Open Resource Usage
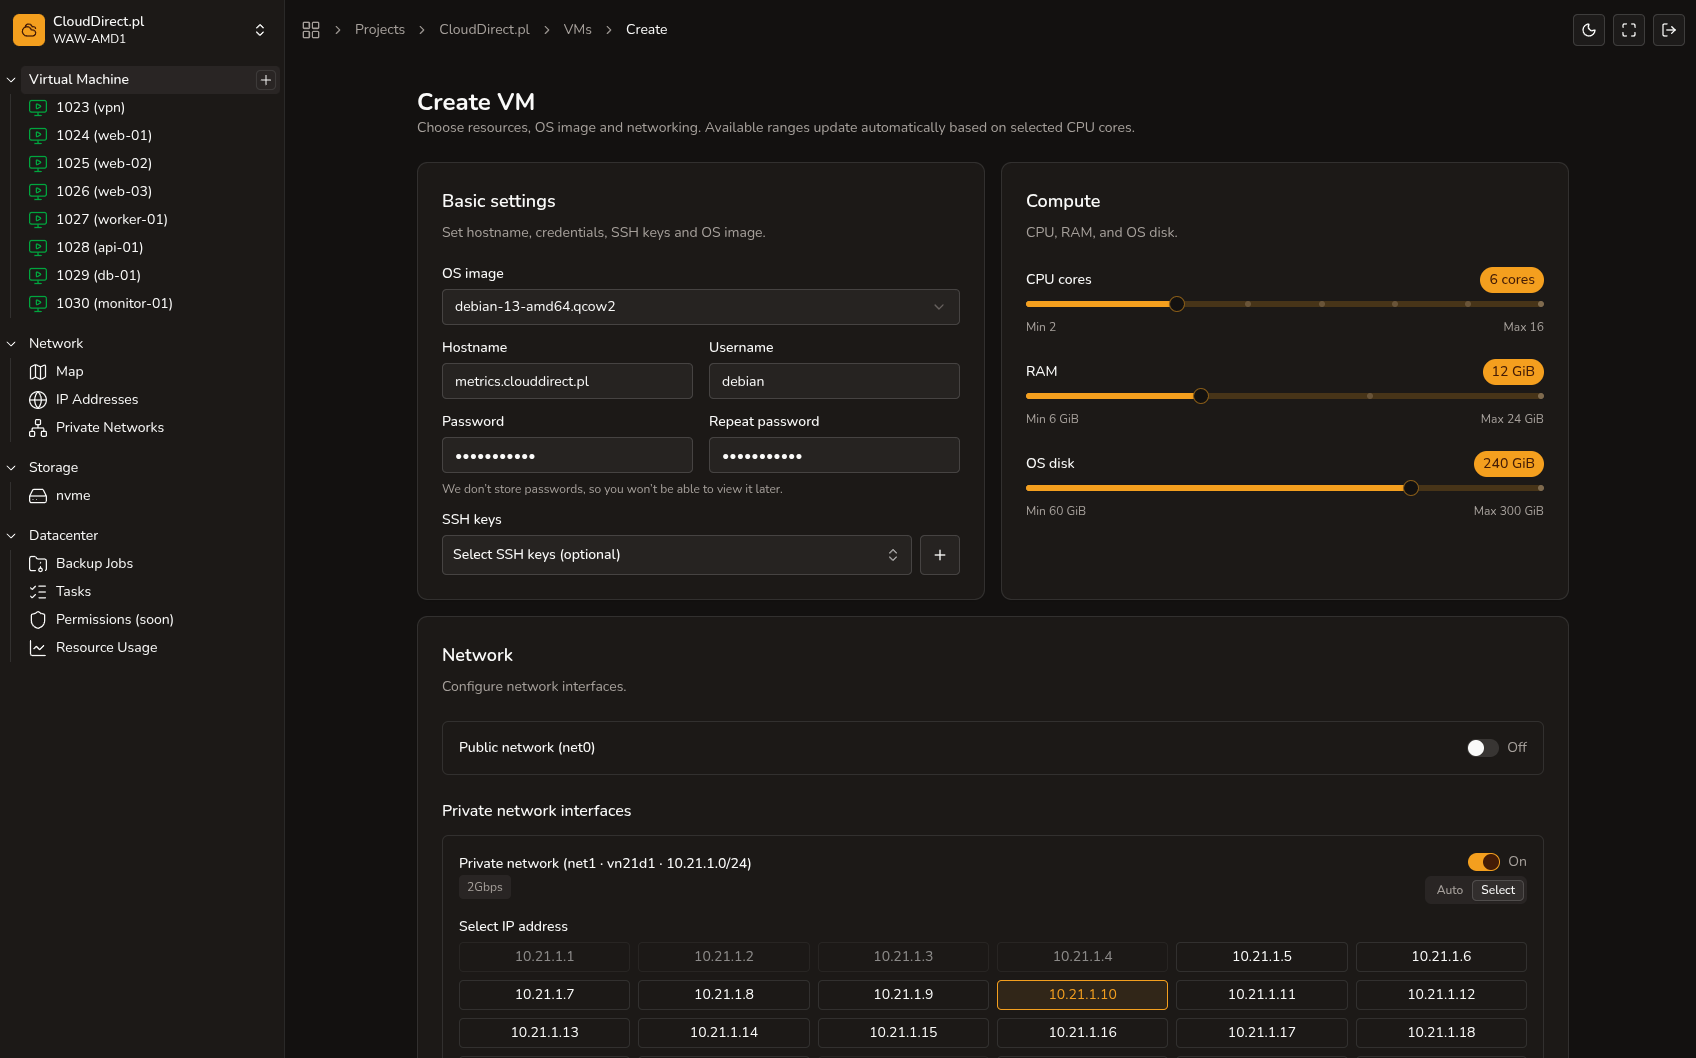 (105, 647)
